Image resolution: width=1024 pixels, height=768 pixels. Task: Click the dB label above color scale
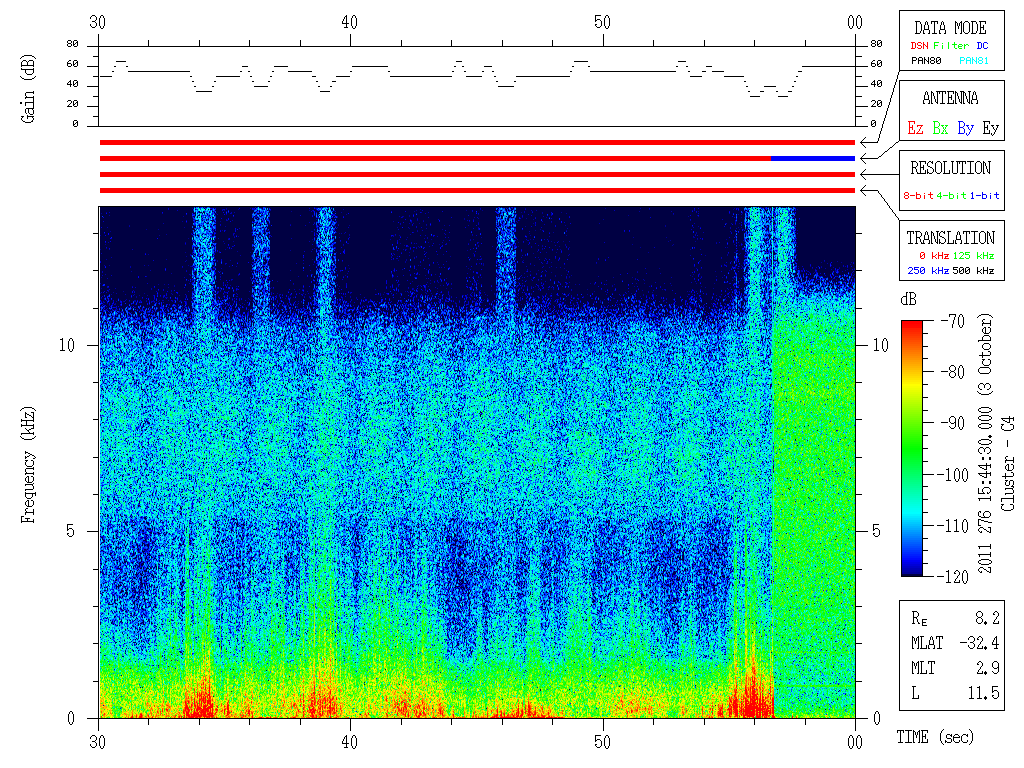(908, 299)
